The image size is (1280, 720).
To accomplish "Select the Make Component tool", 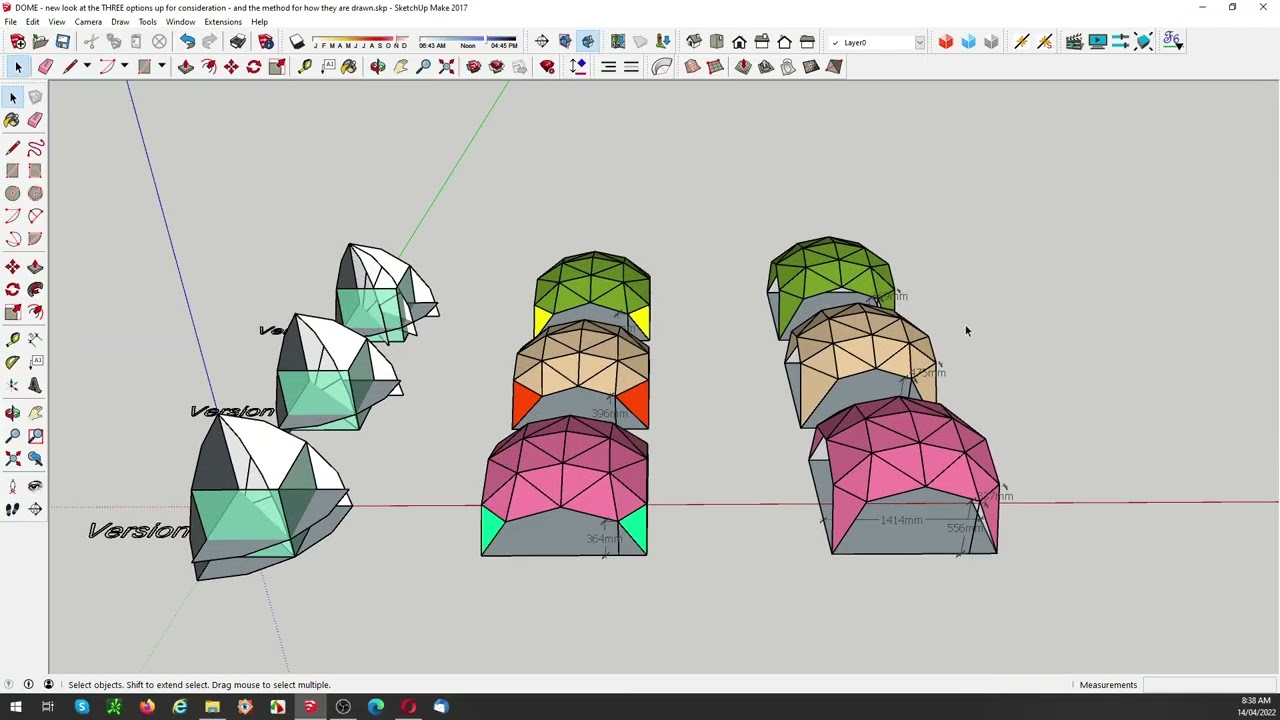I will tap(35, 97).
